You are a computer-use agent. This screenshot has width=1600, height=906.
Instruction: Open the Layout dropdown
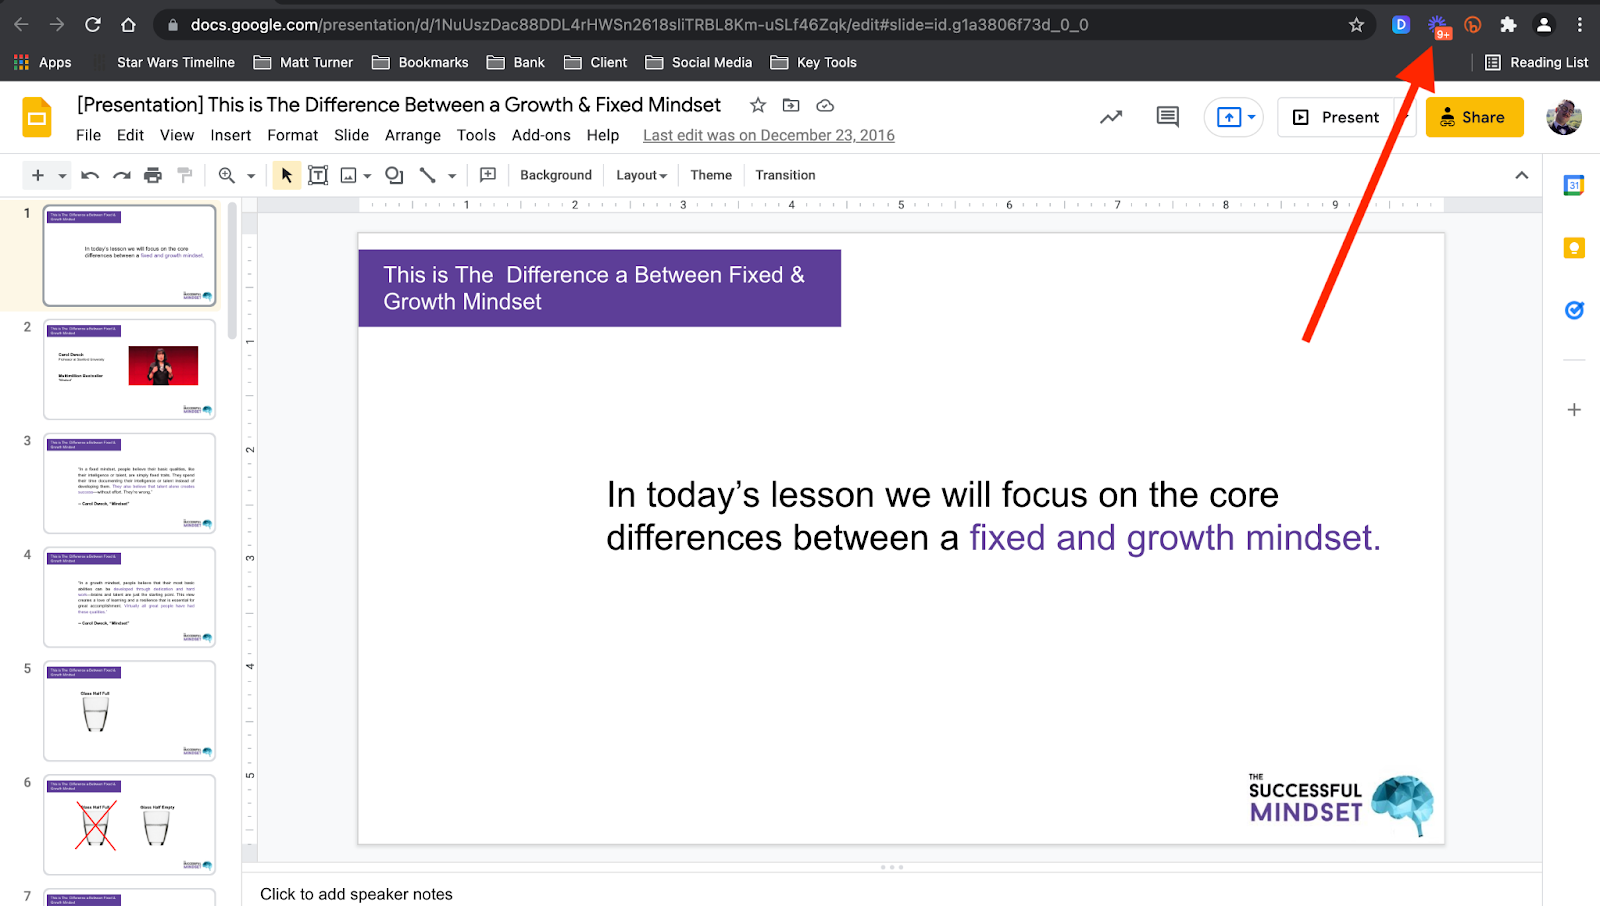click(641, 175)
